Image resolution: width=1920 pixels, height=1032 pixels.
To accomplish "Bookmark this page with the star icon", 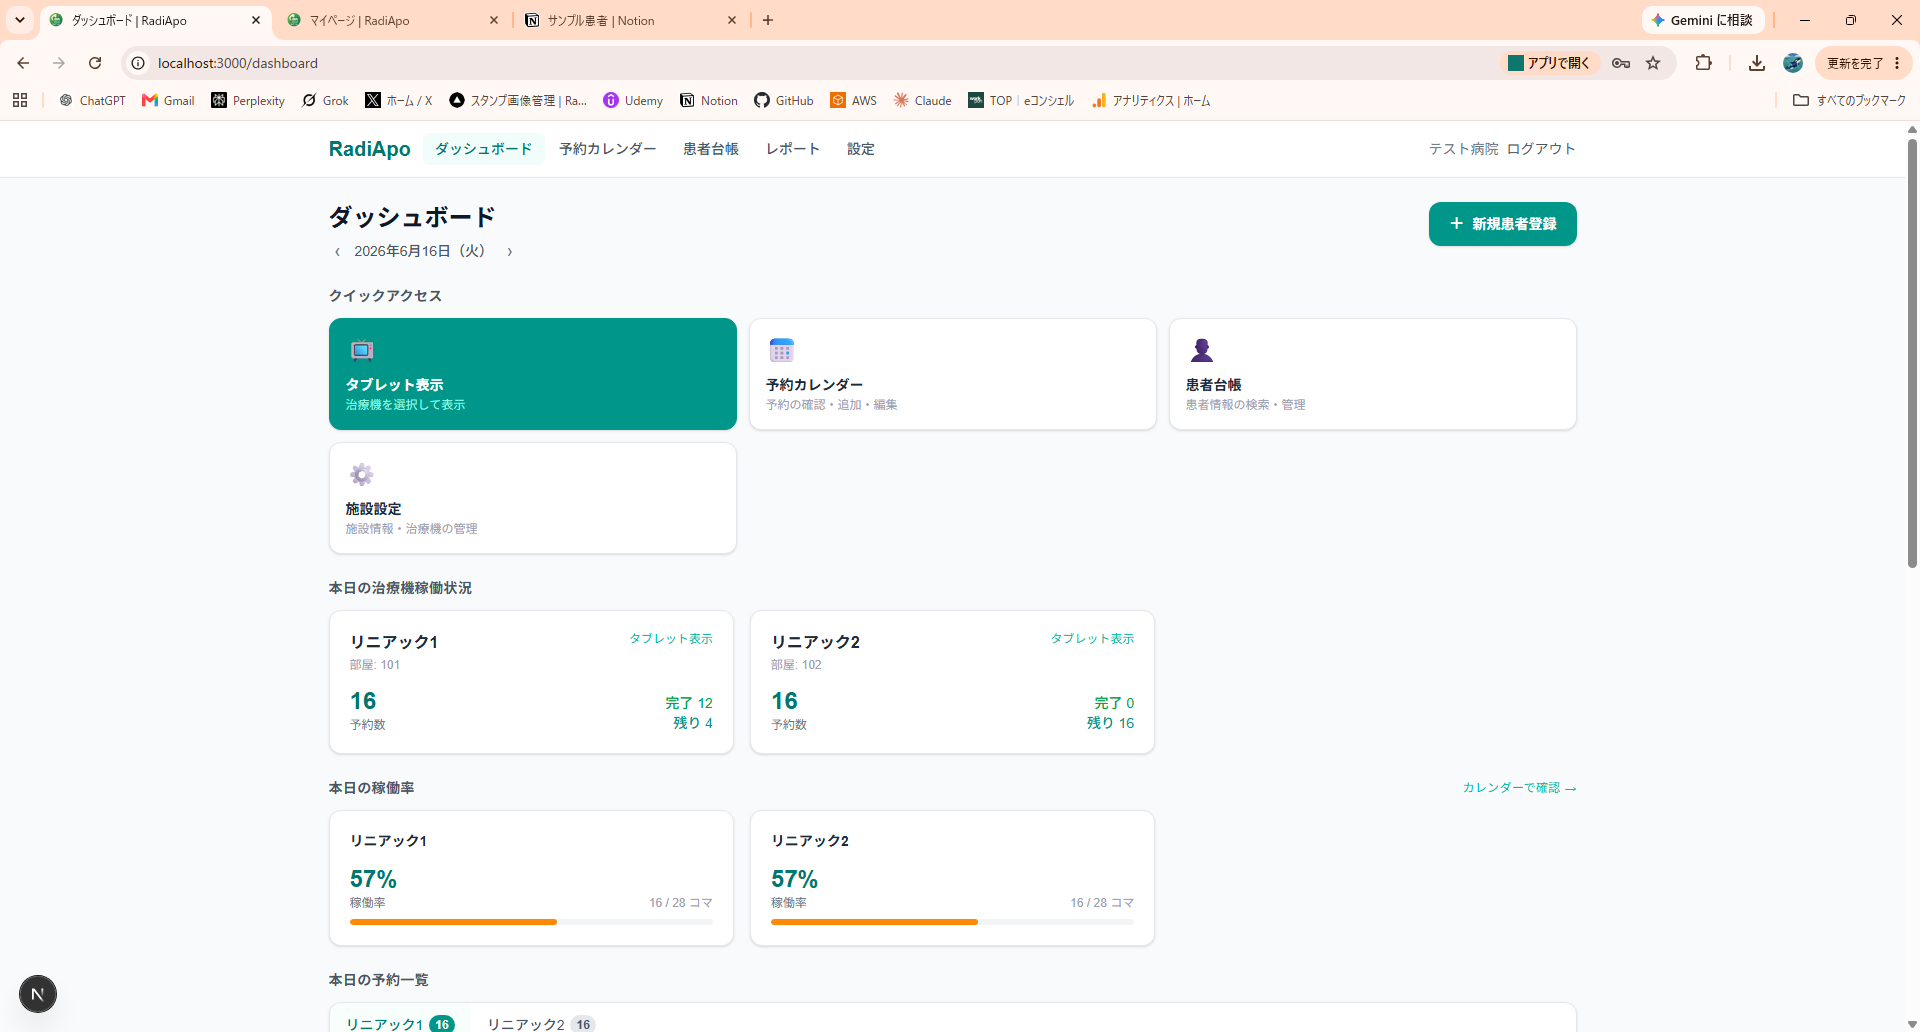I will (x=1653, y=63).
